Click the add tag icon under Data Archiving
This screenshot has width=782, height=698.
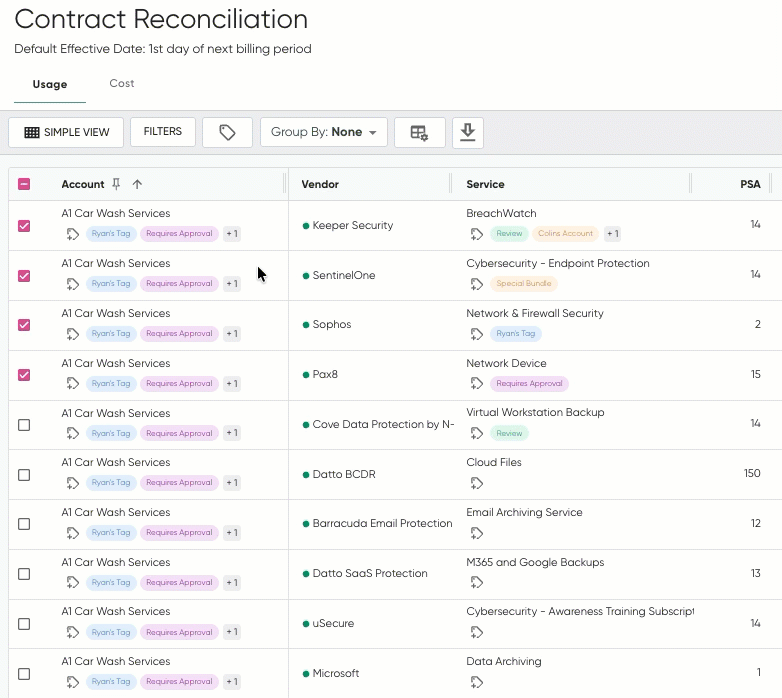[477, 682]
